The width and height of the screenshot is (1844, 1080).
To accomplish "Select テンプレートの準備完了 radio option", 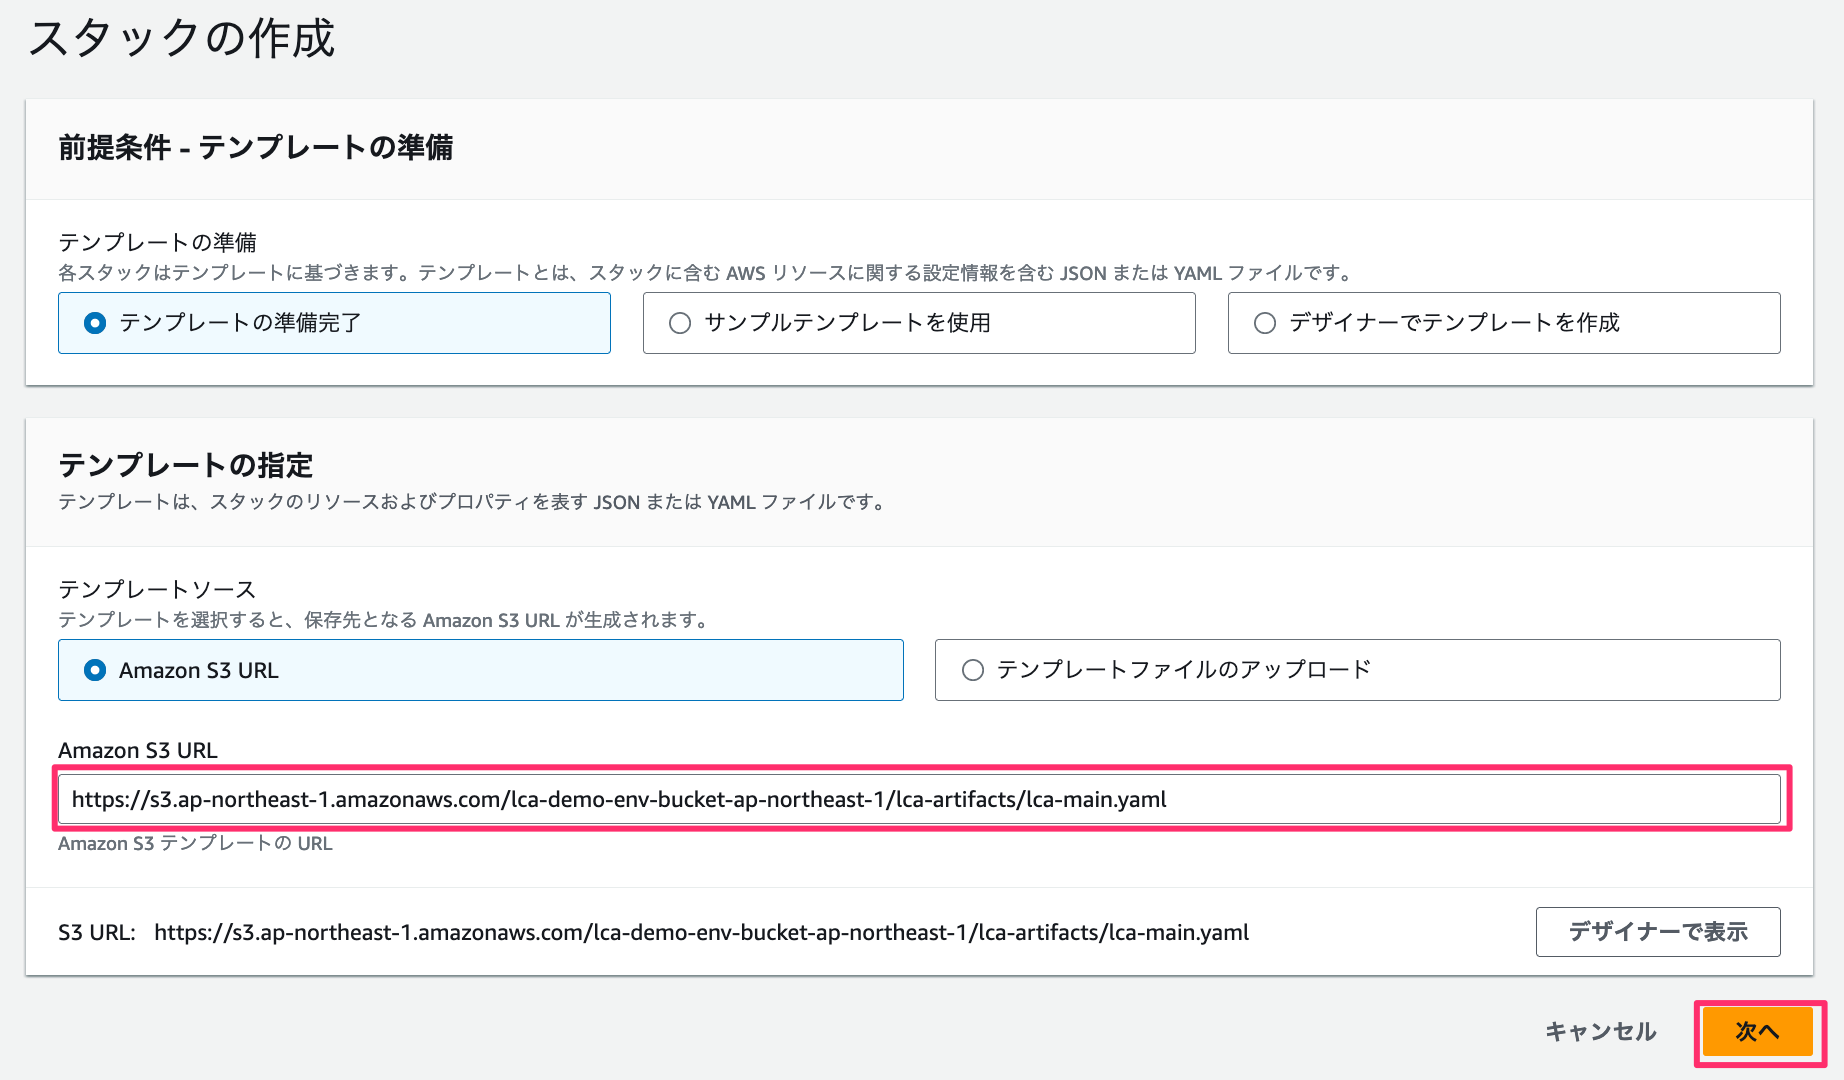I will 334,323.
